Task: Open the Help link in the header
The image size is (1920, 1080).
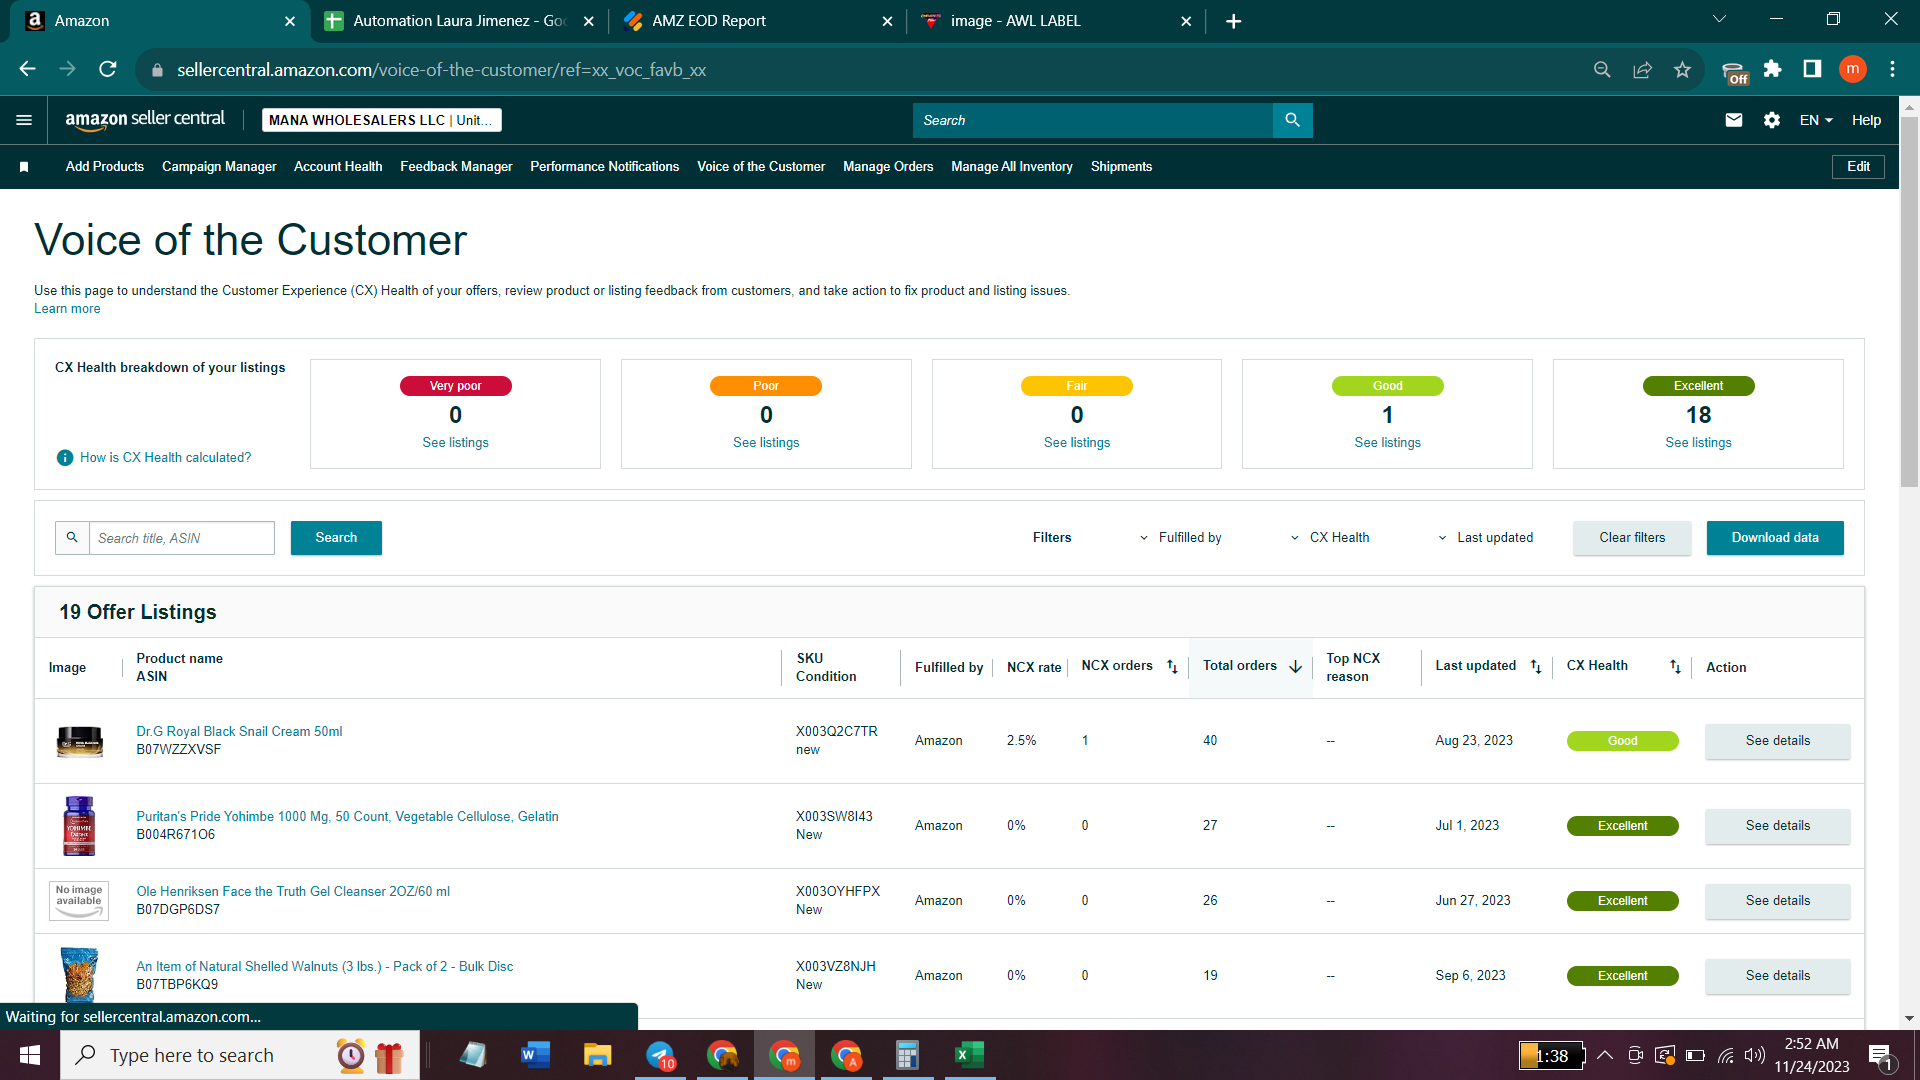Action: (1866, 120)
